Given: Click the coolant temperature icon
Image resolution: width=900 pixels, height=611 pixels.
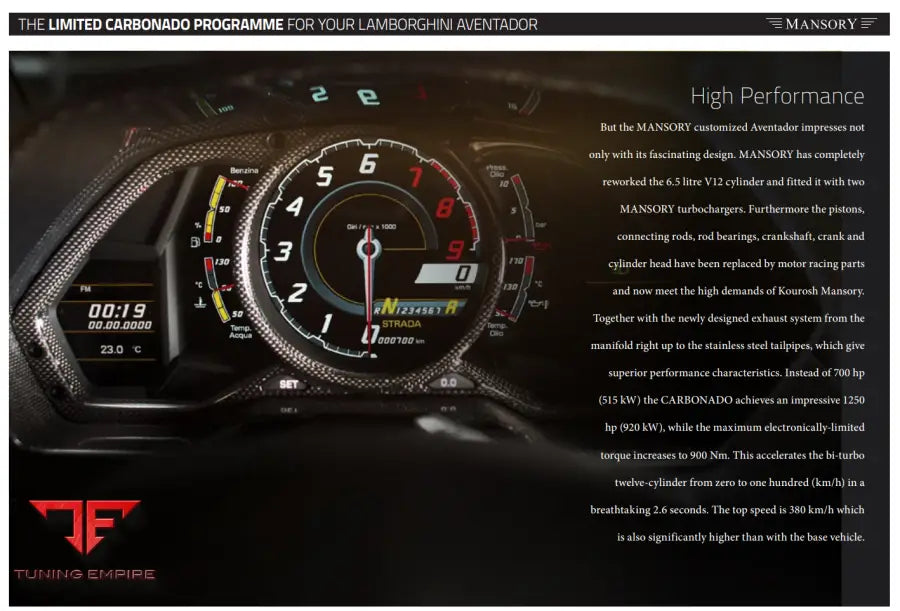Looking at the screenshot, I should tap(200, 302).
